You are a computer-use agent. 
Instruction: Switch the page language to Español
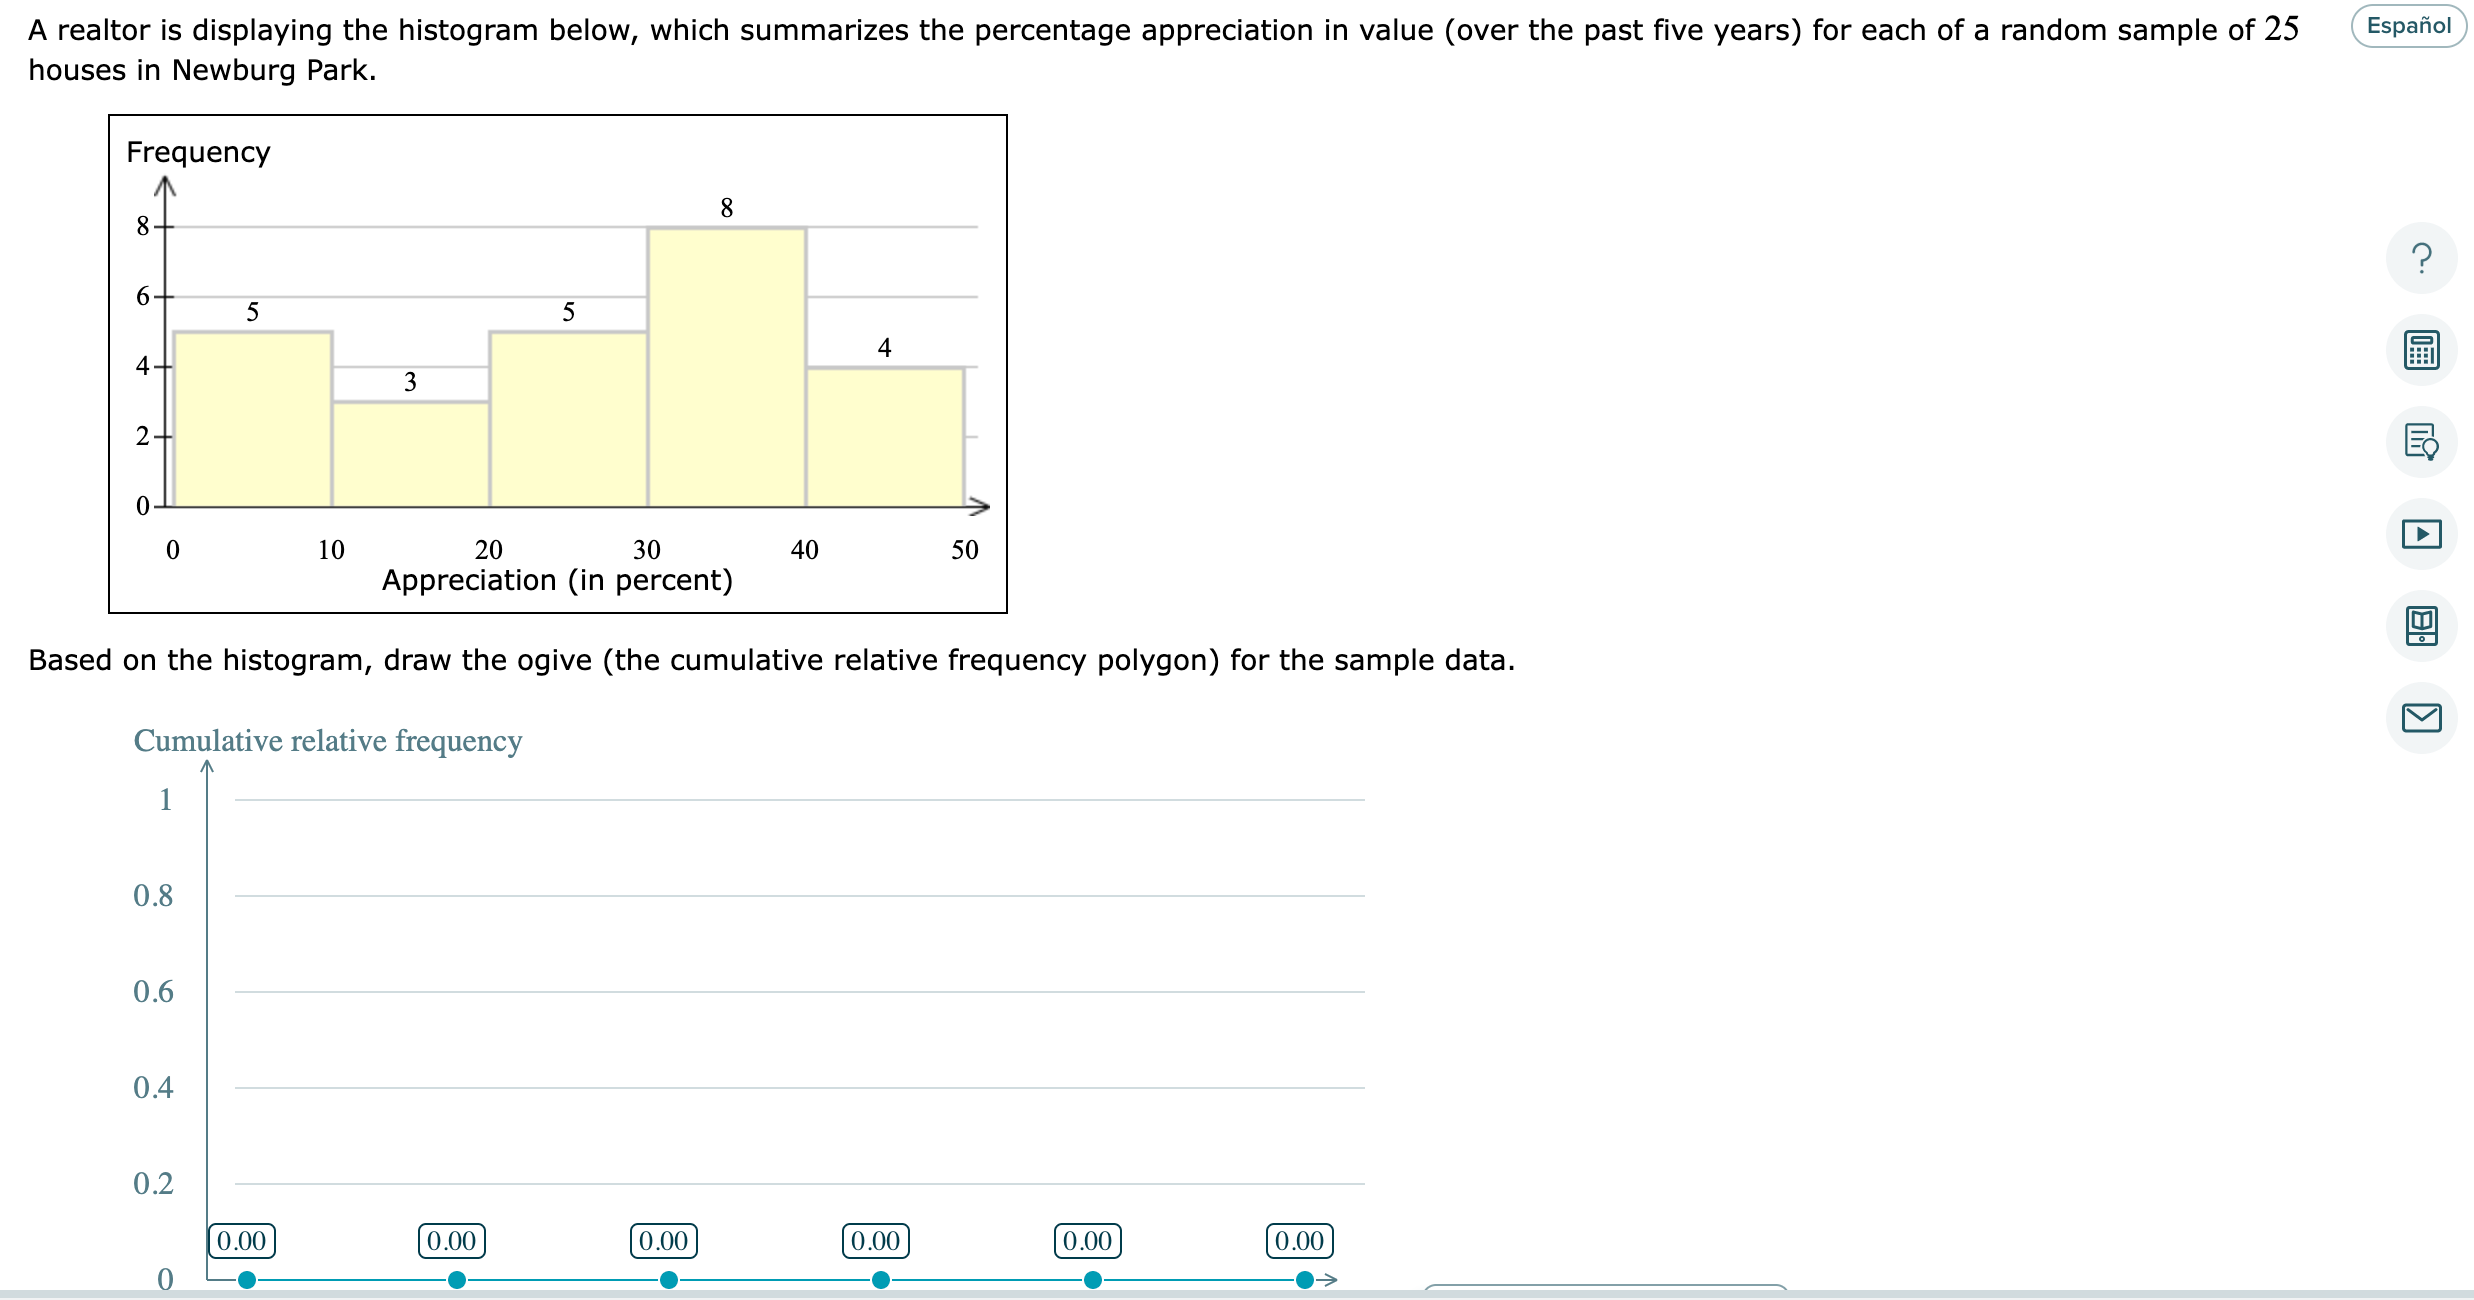click(2404, 25)
